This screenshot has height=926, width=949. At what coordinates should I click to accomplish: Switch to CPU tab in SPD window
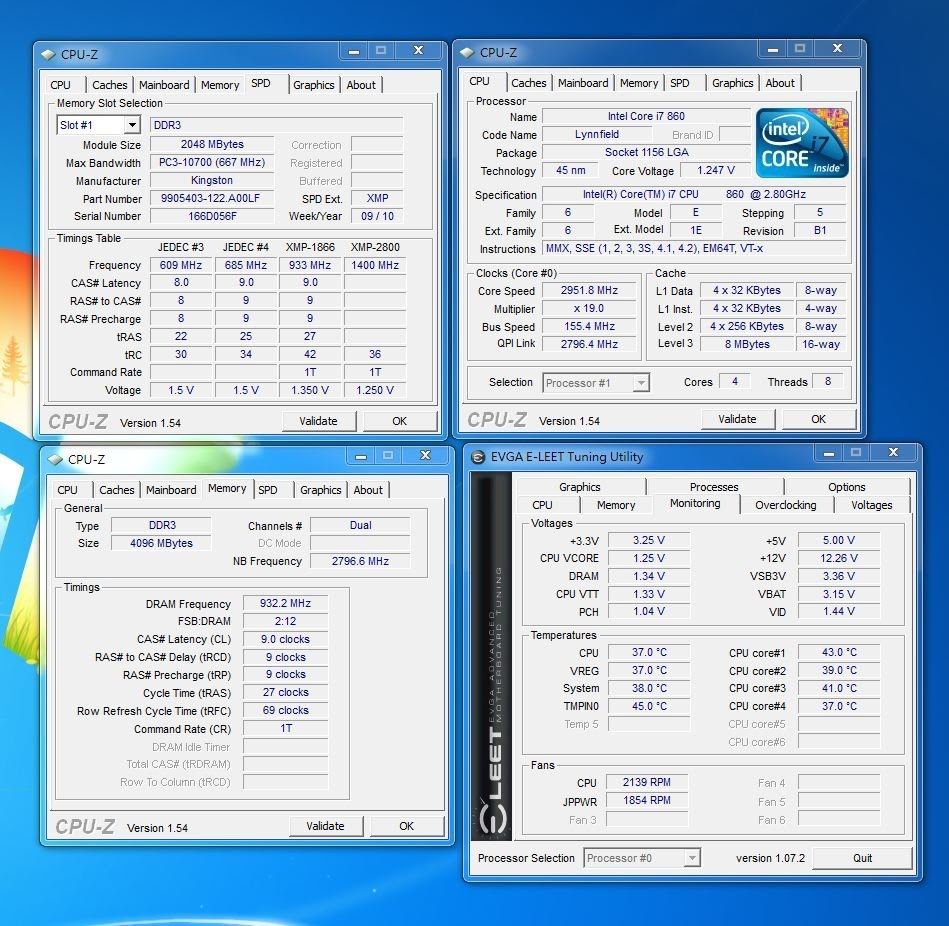[x=61, y=85]
